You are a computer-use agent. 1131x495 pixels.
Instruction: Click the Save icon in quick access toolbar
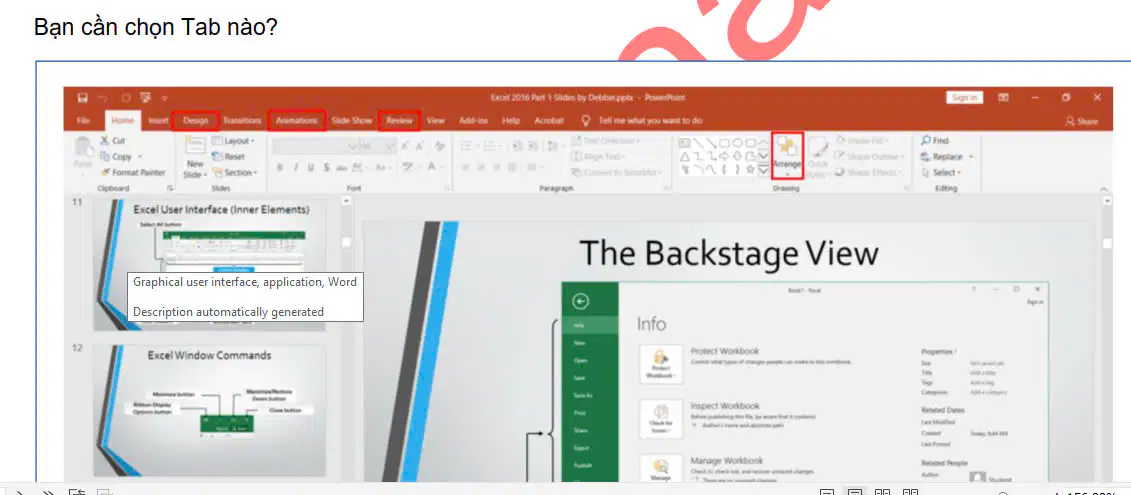coord(82,98)
